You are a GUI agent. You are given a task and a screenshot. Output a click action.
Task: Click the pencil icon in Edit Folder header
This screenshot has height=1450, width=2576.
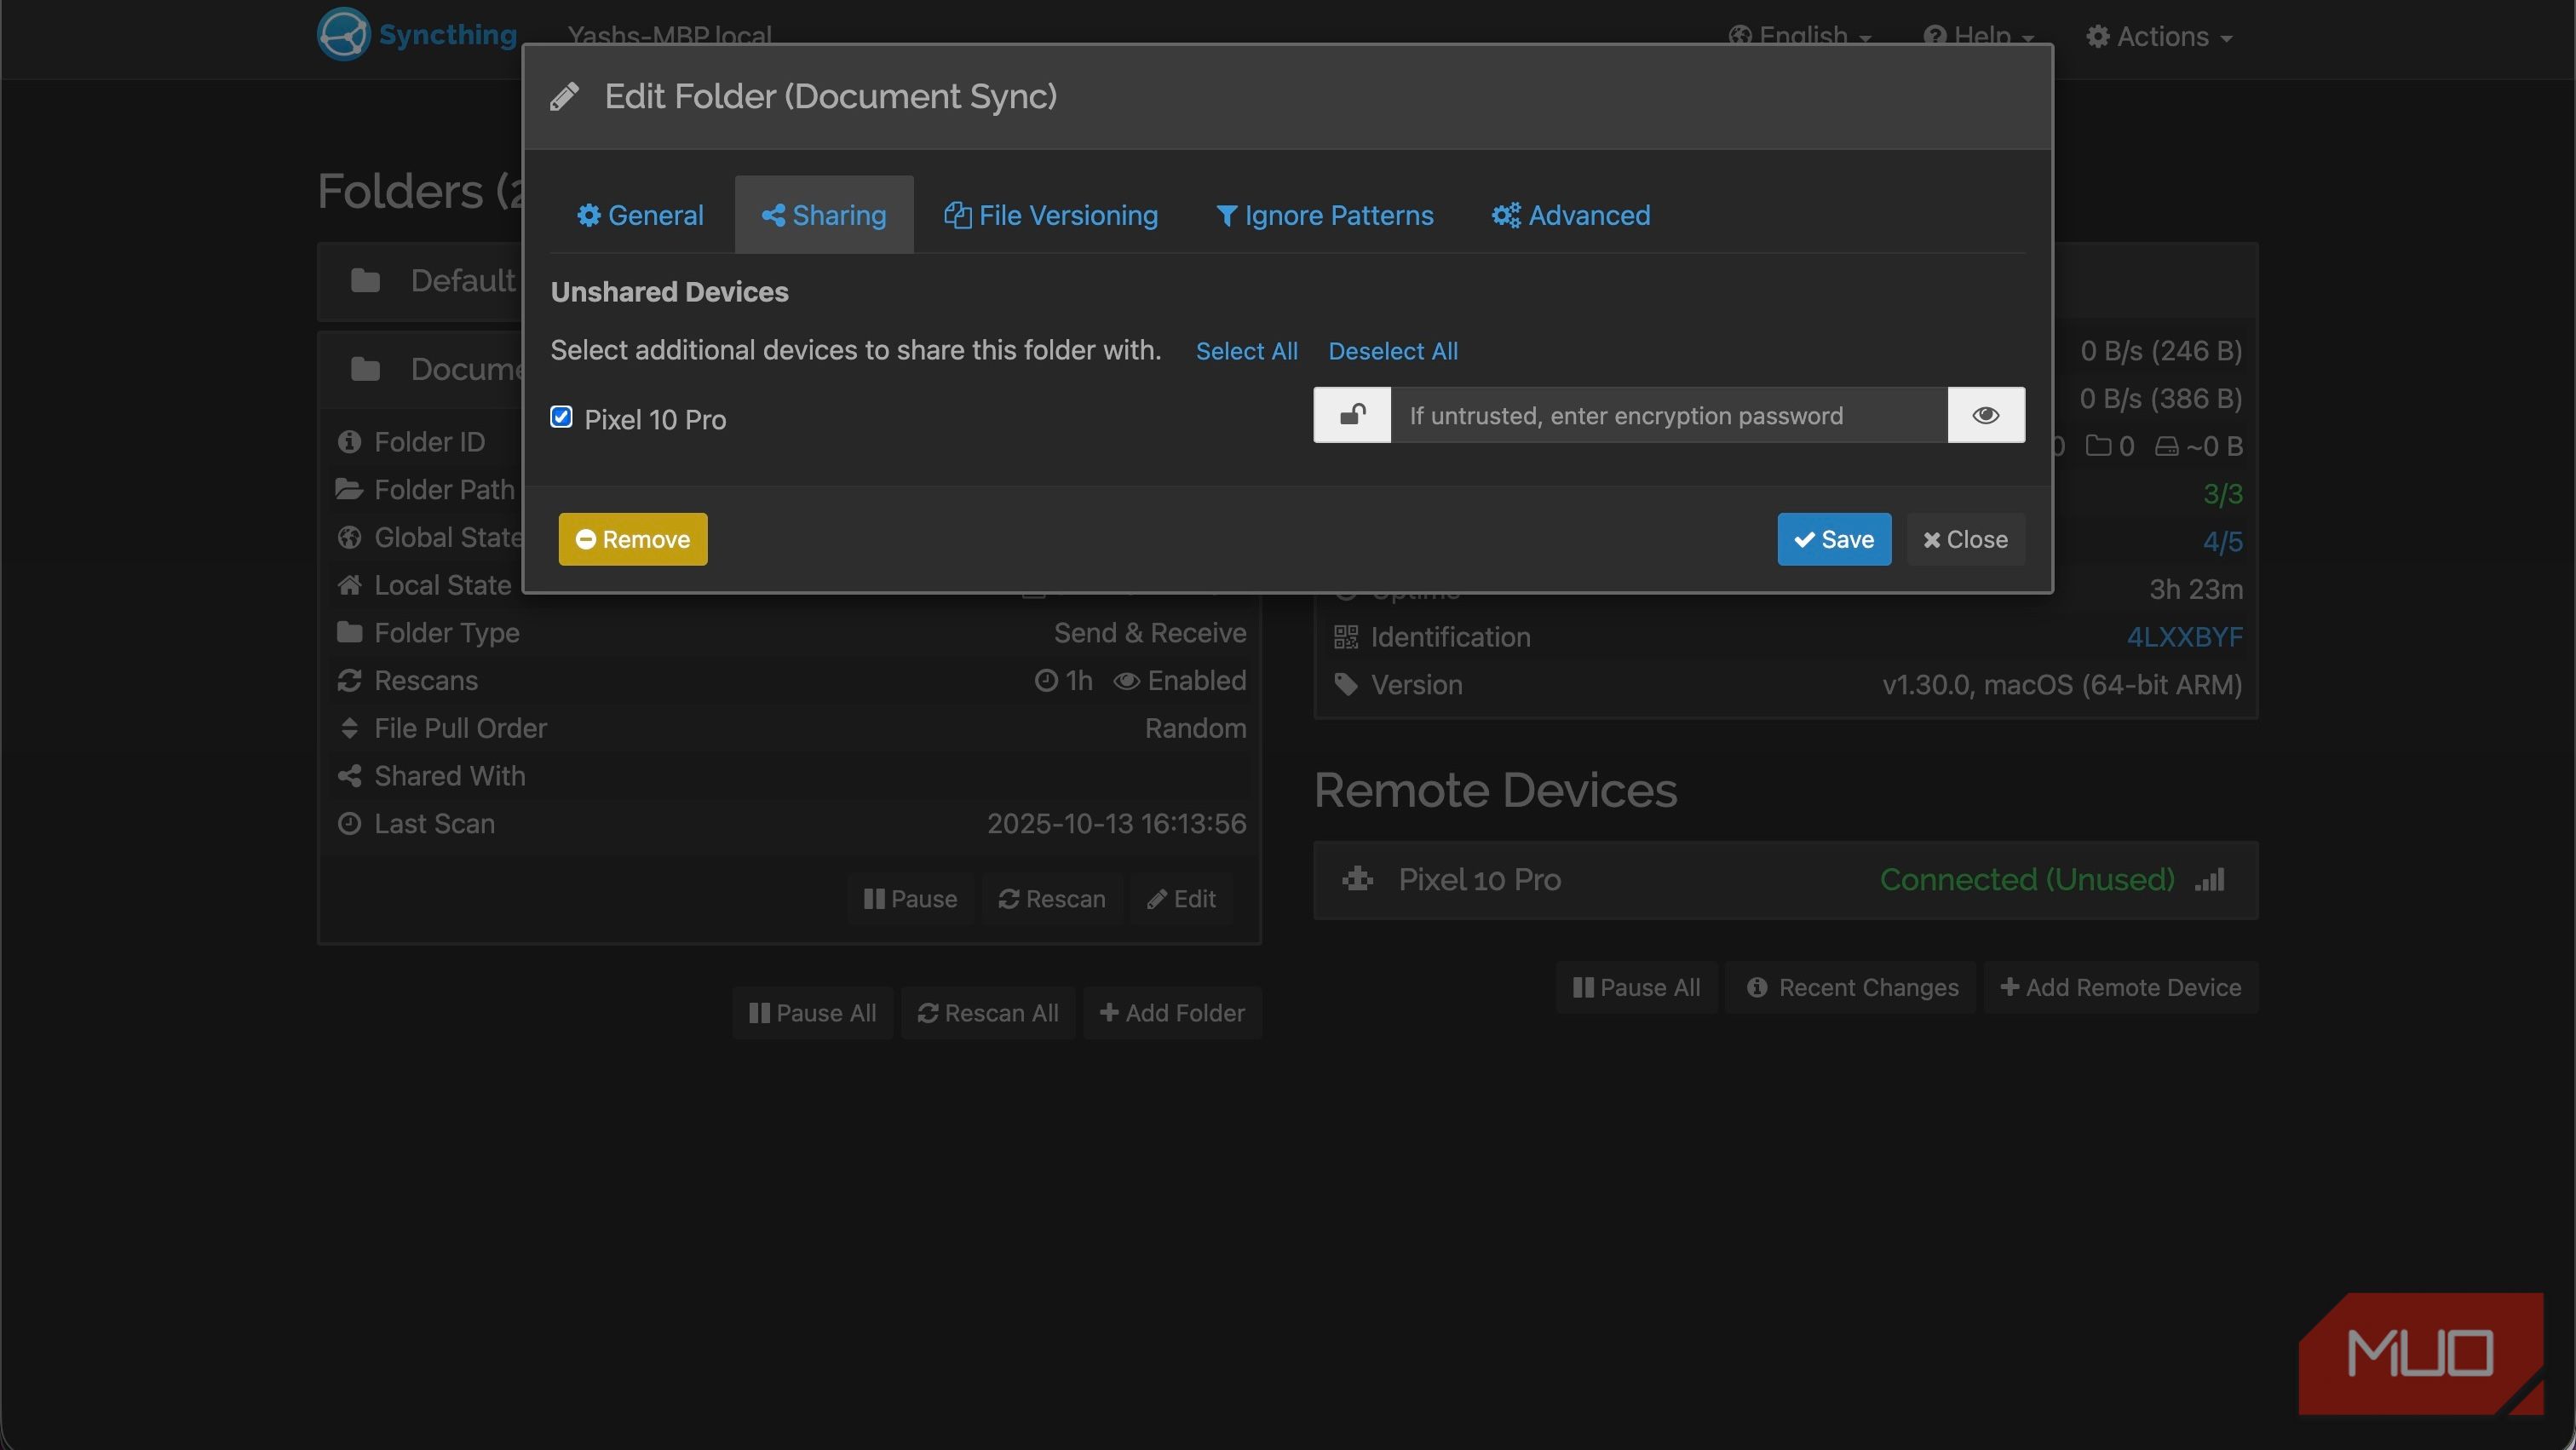click(565, 97)
